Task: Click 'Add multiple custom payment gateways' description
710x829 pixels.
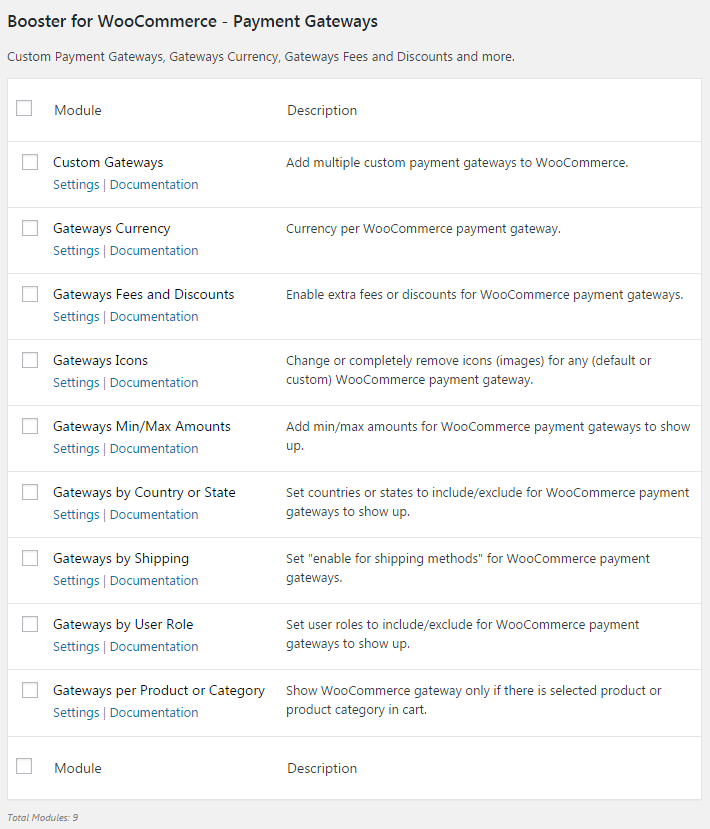Action: click(x=457, y=163)
